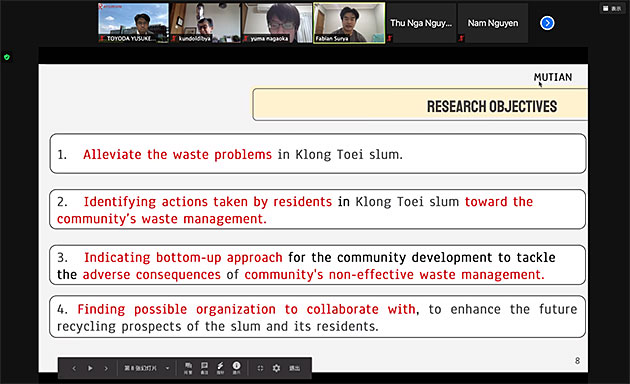The width and height of the screenshot is (630, 384).
Task: Click 'Finding possible organization to collaborate with' text
Action: [x=246, y=309]
